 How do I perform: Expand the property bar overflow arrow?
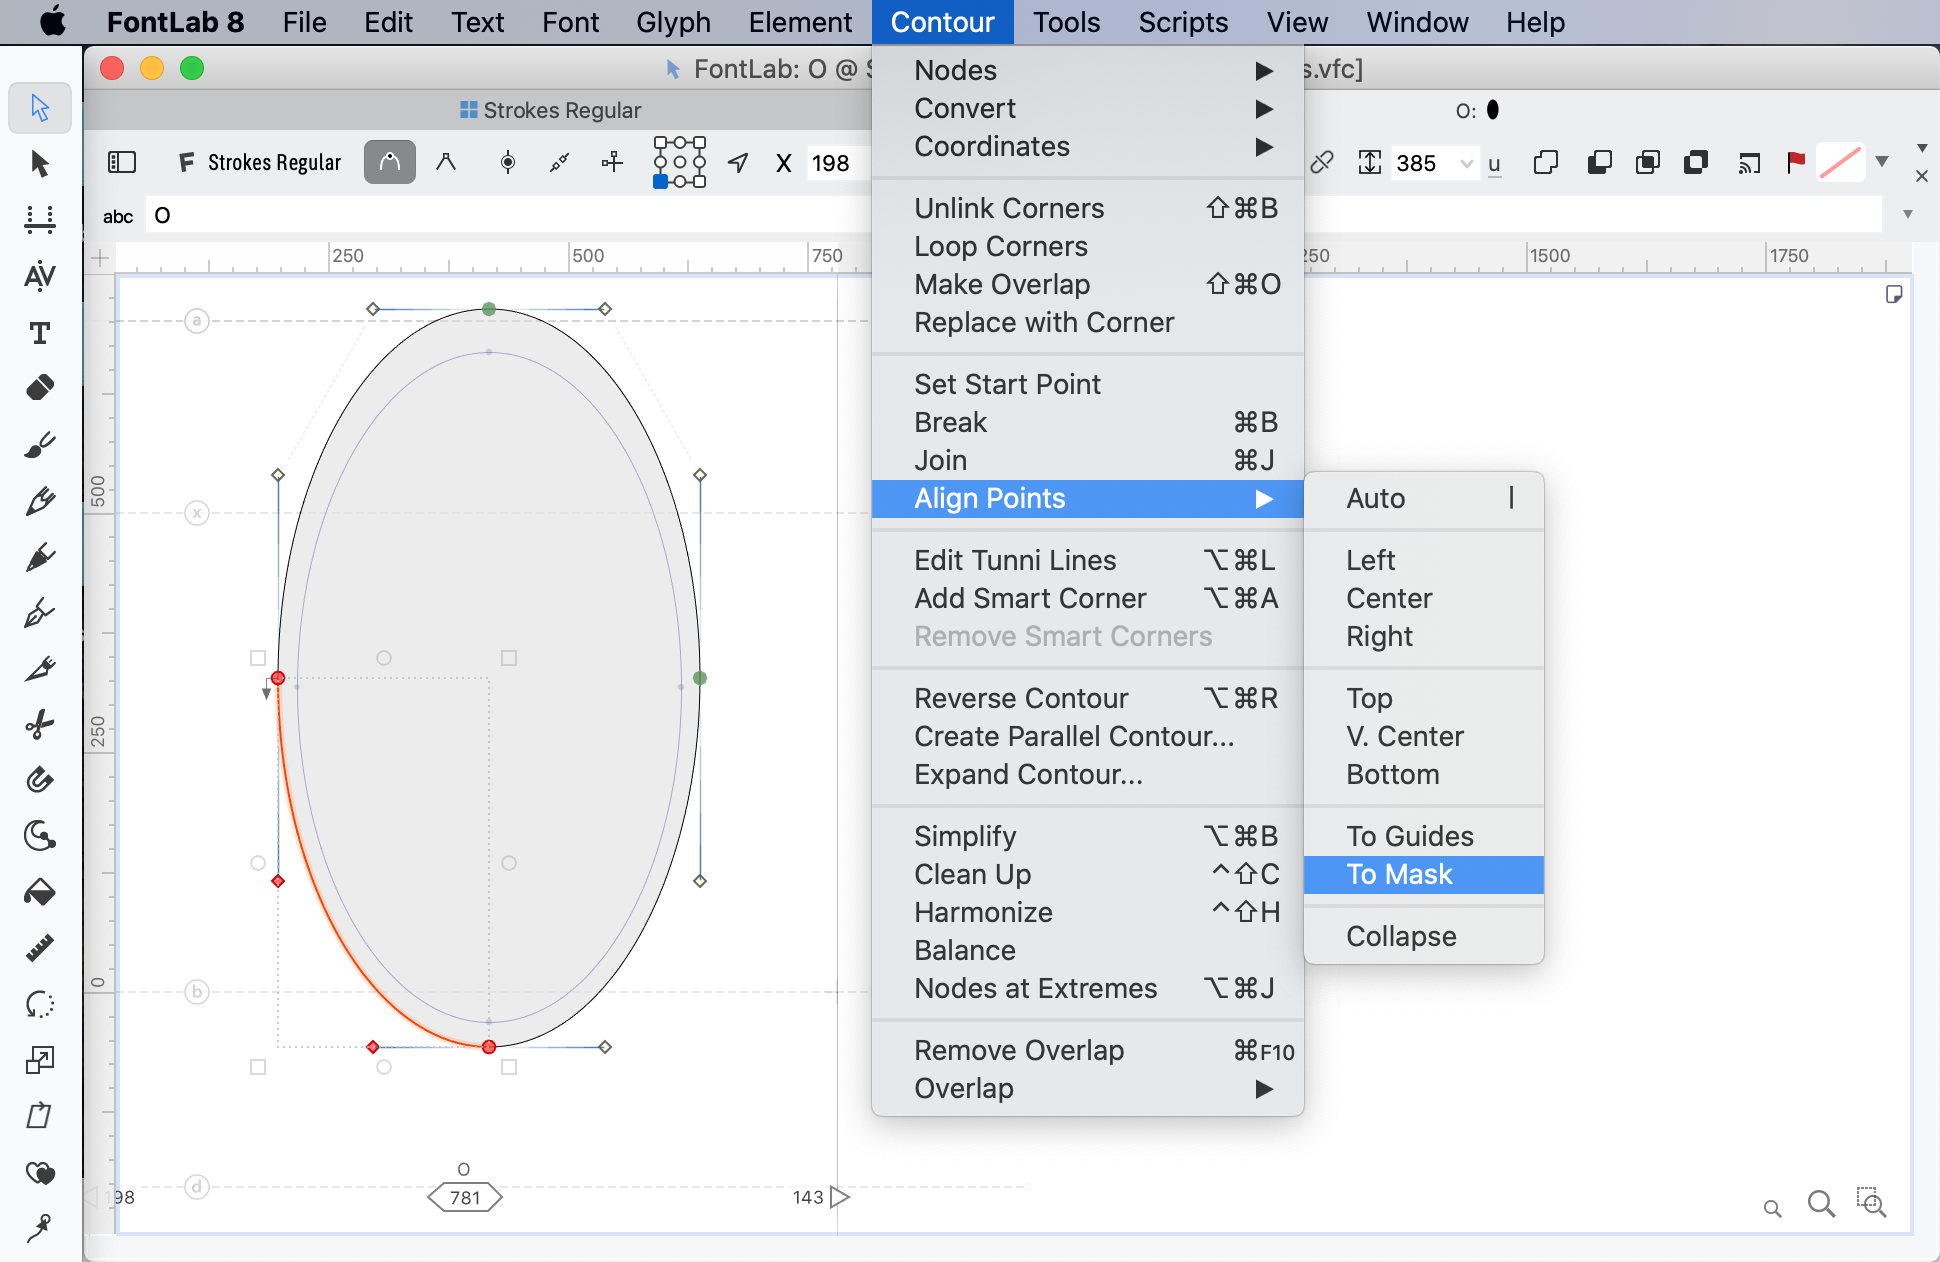coord(1922,148)
